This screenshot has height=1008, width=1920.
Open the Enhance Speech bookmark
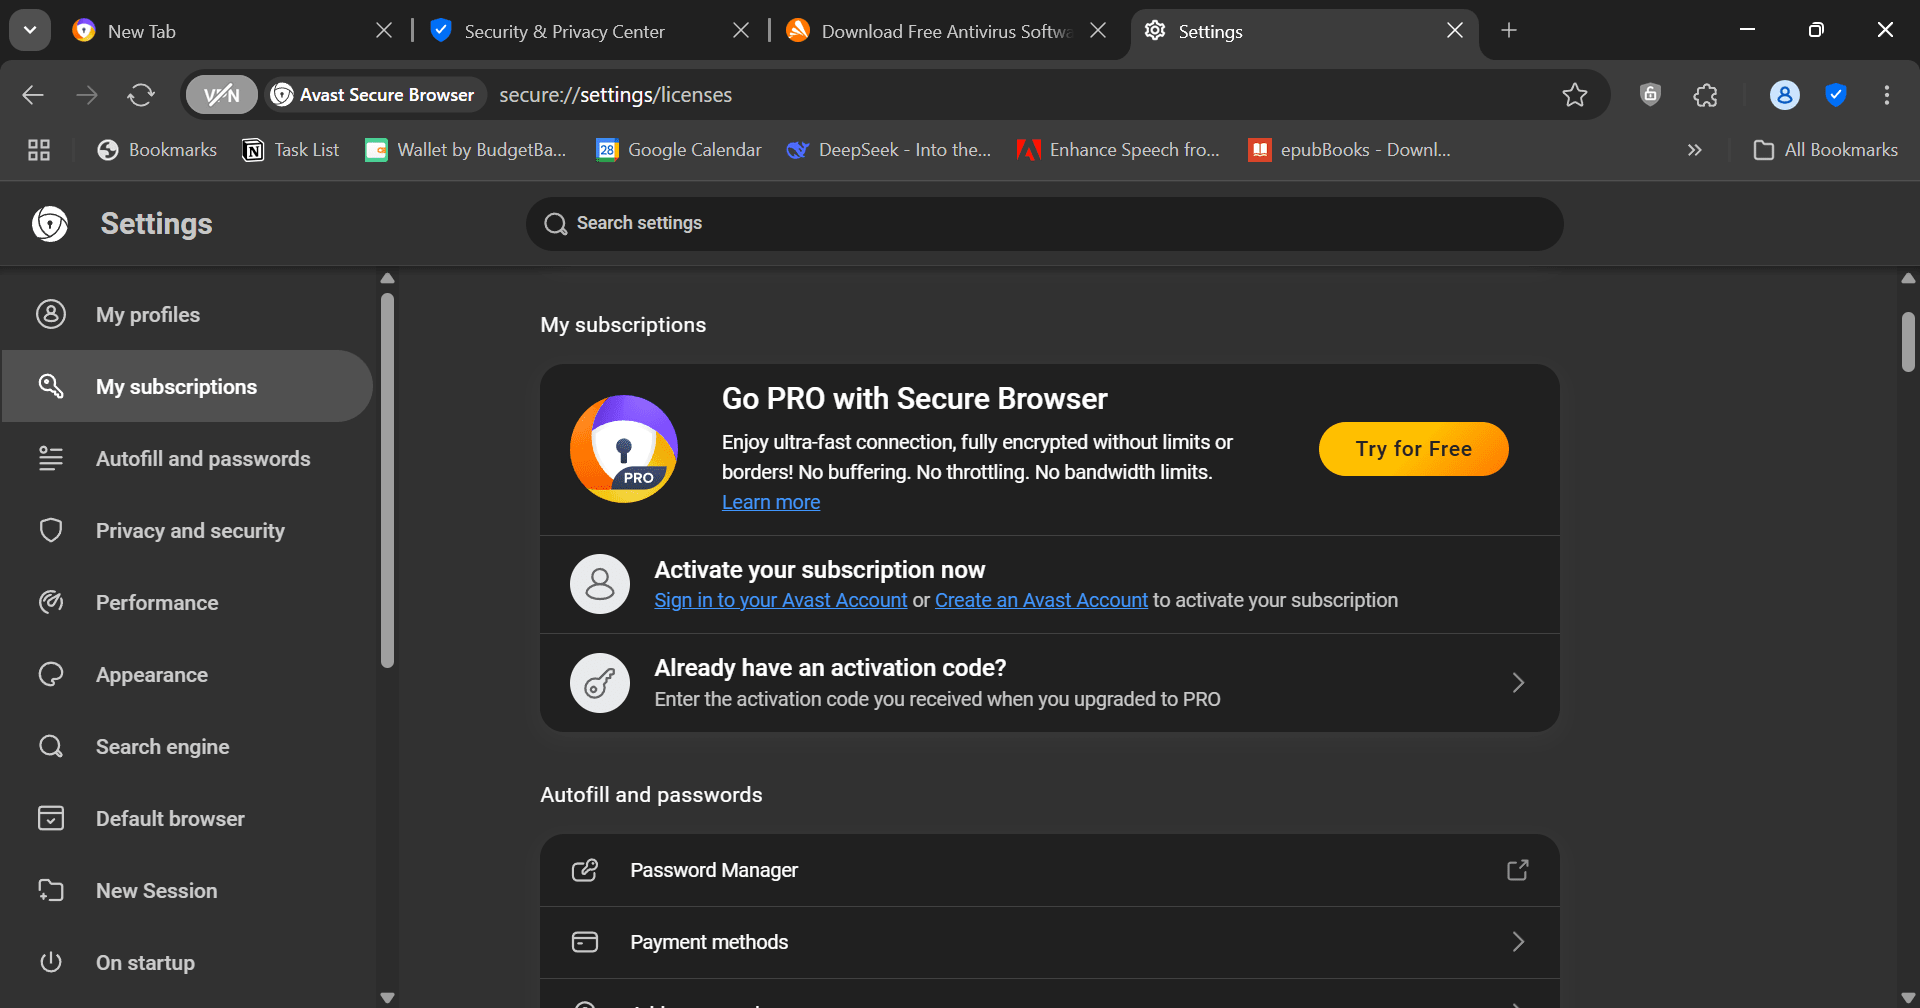1118,150
